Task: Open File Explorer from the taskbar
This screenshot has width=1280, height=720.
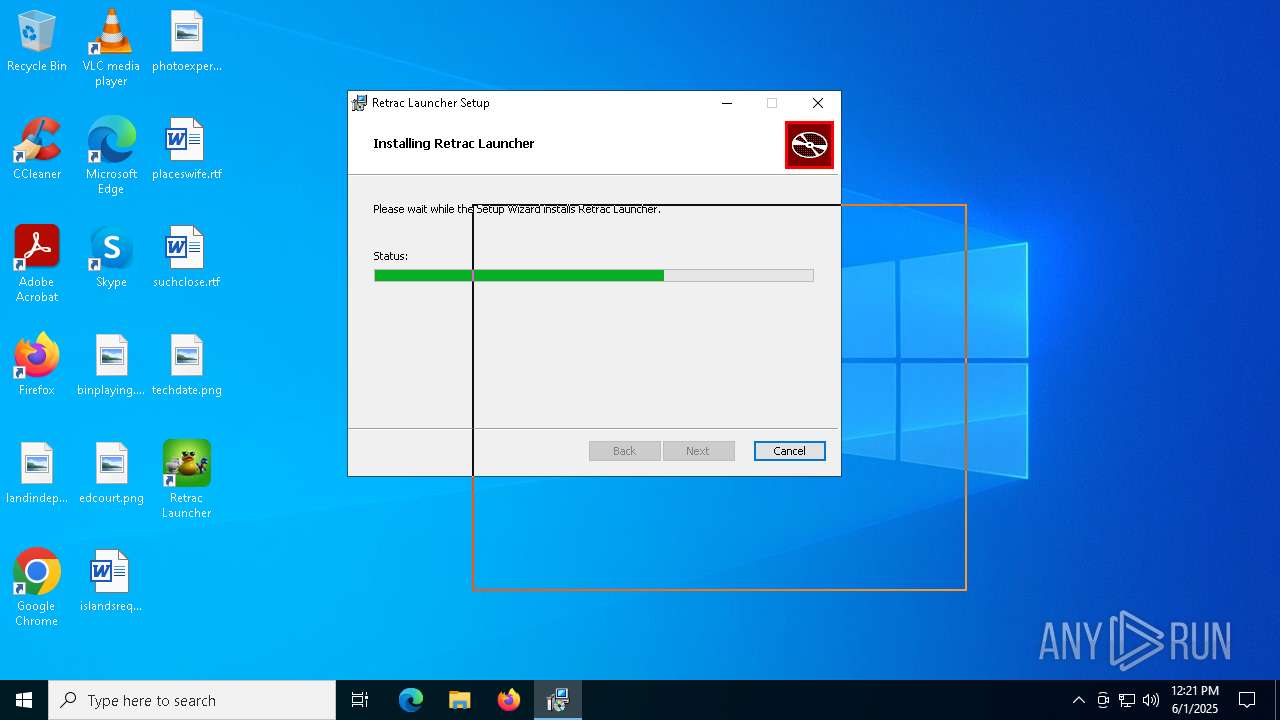Action: tap(459, 700)
